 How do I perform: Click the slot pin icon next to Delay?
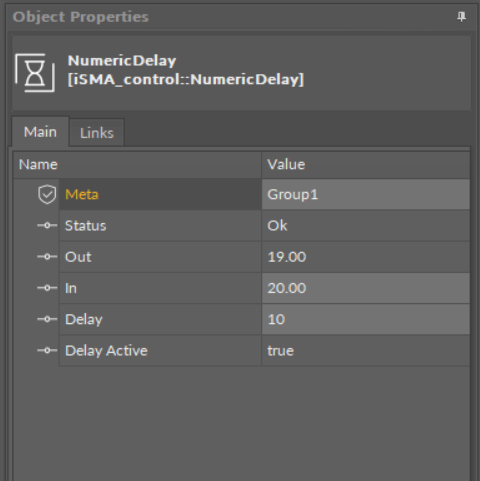pos(47,319)
